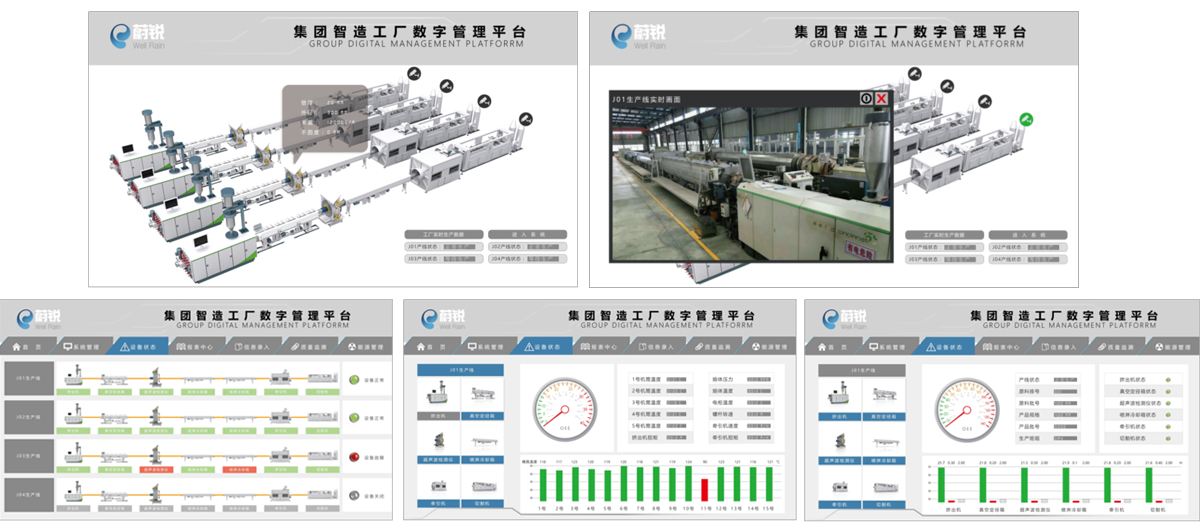Close the J01 live video popup

[x=881, y=98]
